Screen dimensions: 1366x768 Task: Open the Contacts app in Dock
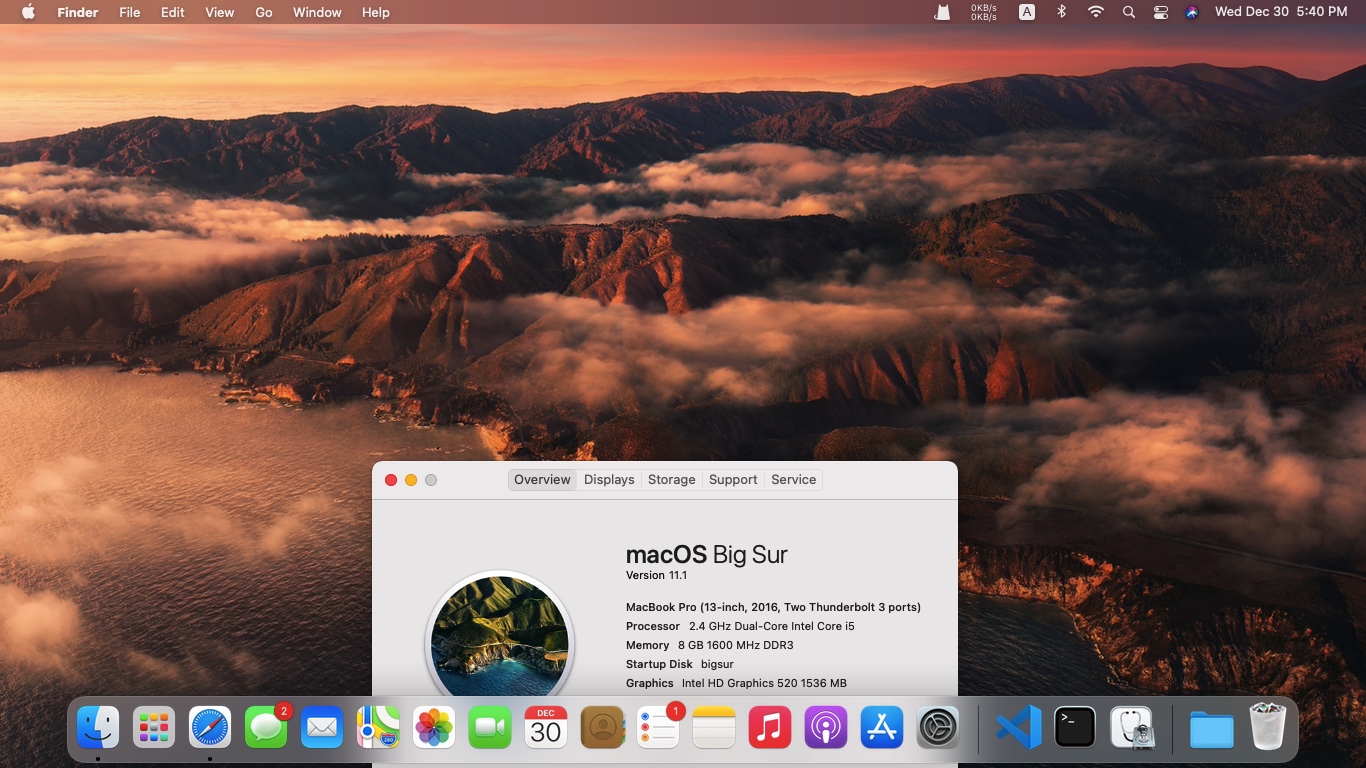(602, 727)
